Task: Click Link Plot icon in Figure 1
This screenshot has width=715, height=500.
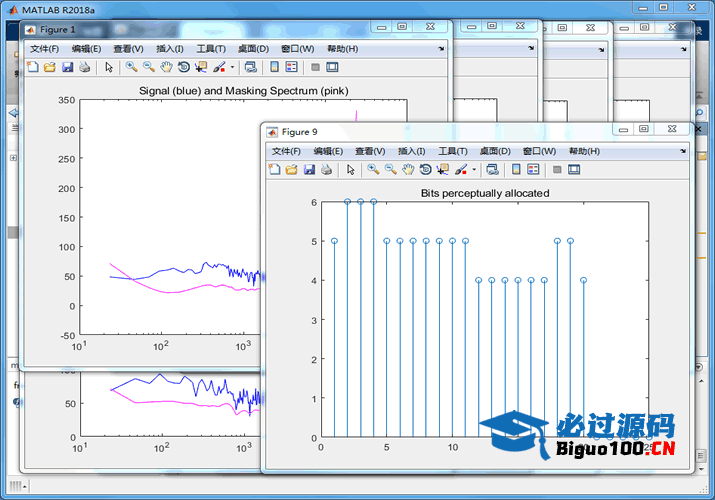Action: (x=250, y=67)
